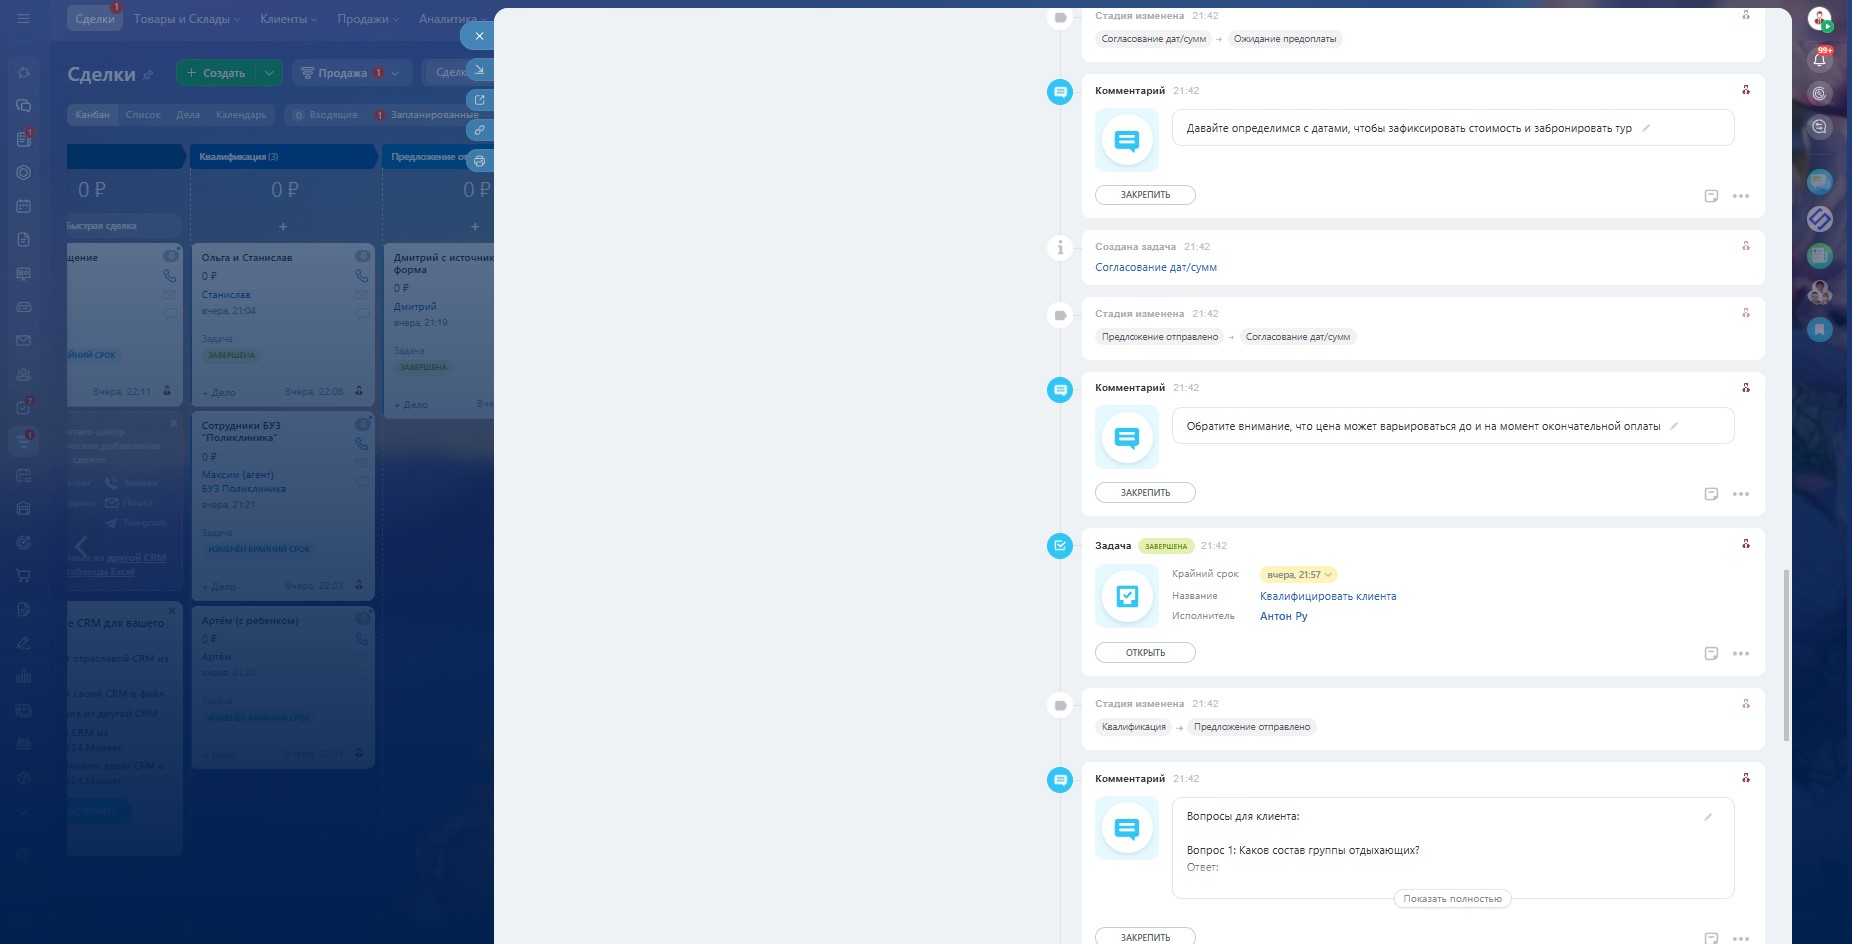
Task: Add a note to the dates comment
Action: pyautogui.click(x=1711, y=196)
